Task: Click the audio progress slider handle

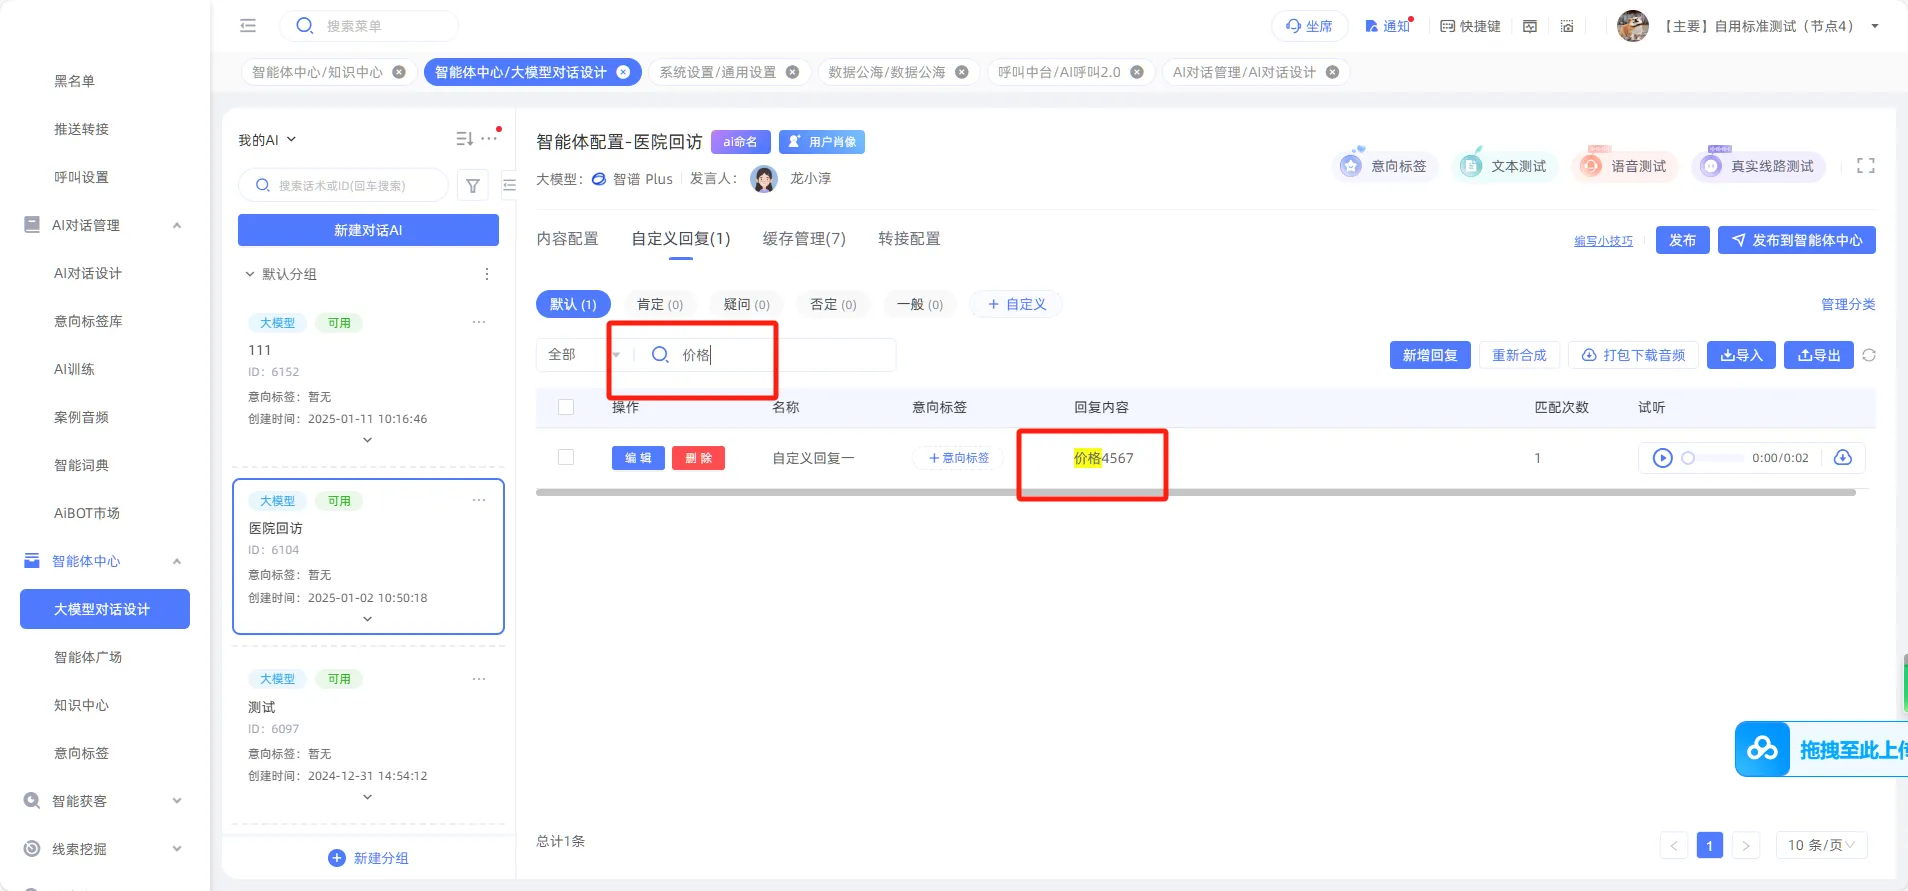Action: coord(1688,458)
